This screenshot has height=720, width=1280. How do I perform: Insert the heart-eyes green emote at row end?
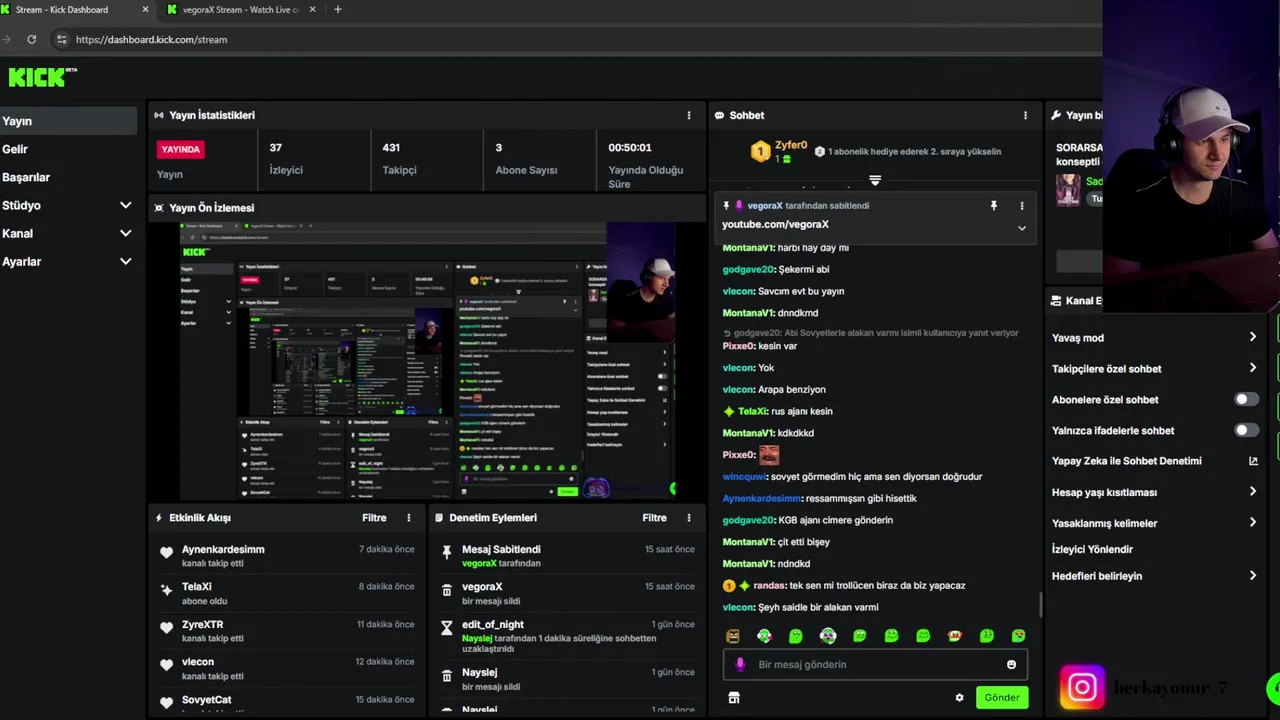pos(1018,636)
